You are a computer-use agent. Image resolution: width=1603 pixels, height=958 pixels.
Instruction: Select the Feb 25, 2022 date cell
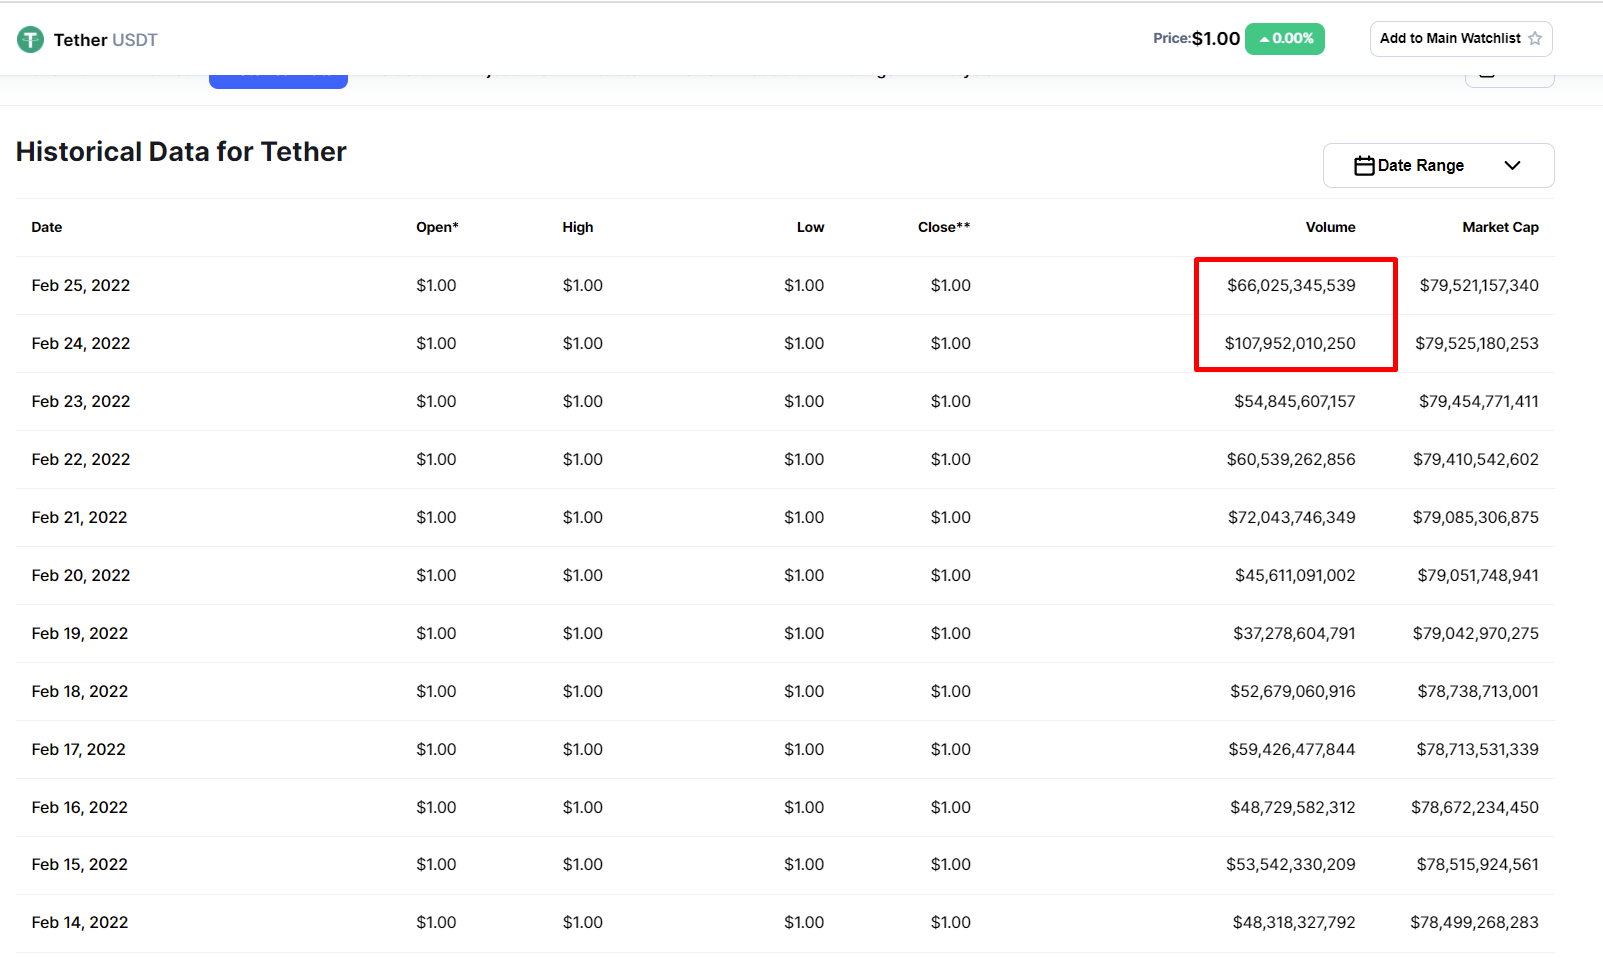pos(81,285)
